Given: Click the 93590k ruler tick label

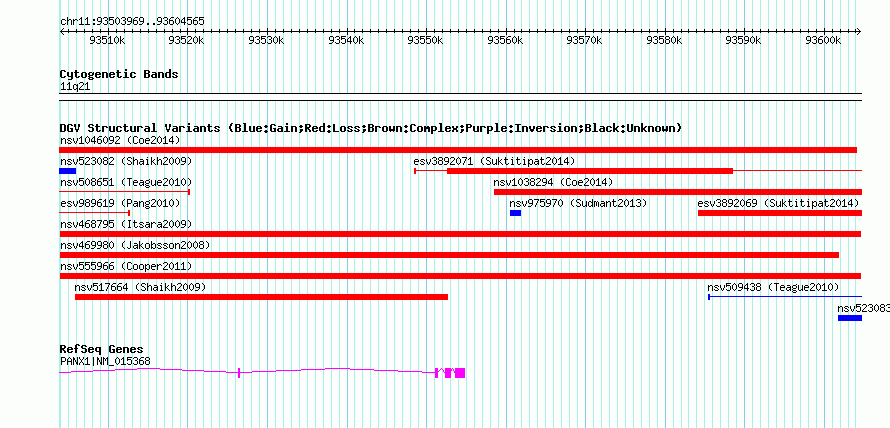Looking at the screenshot, I should tap(744, 41).
